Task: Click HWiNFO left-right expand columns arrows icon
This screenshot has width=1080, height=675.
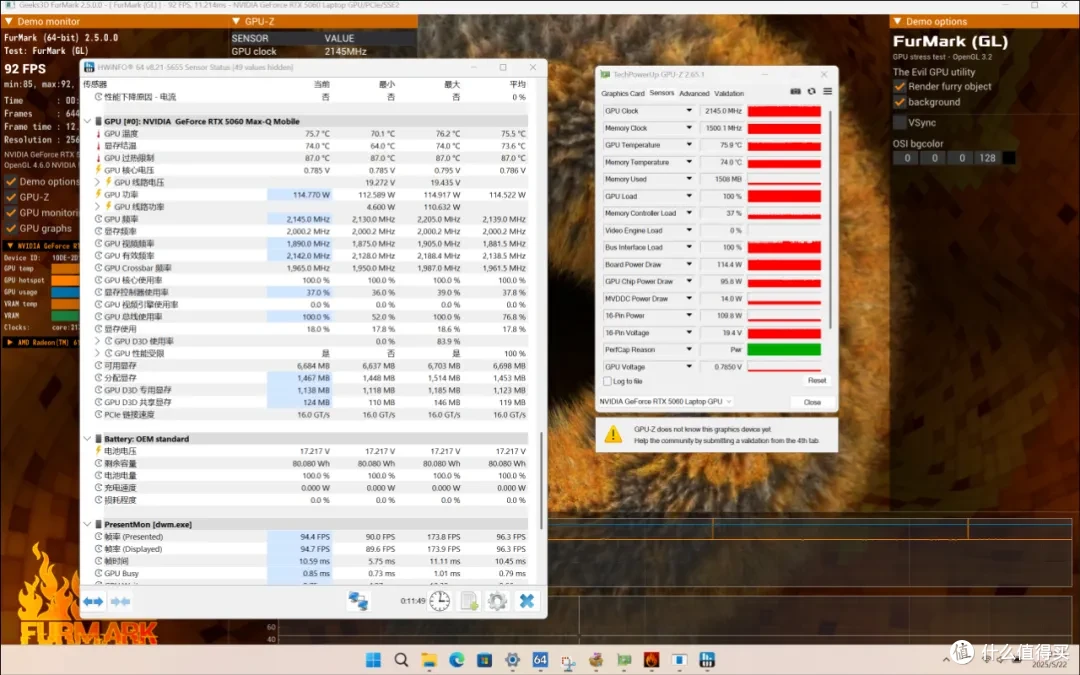Action: click(93, 601)
